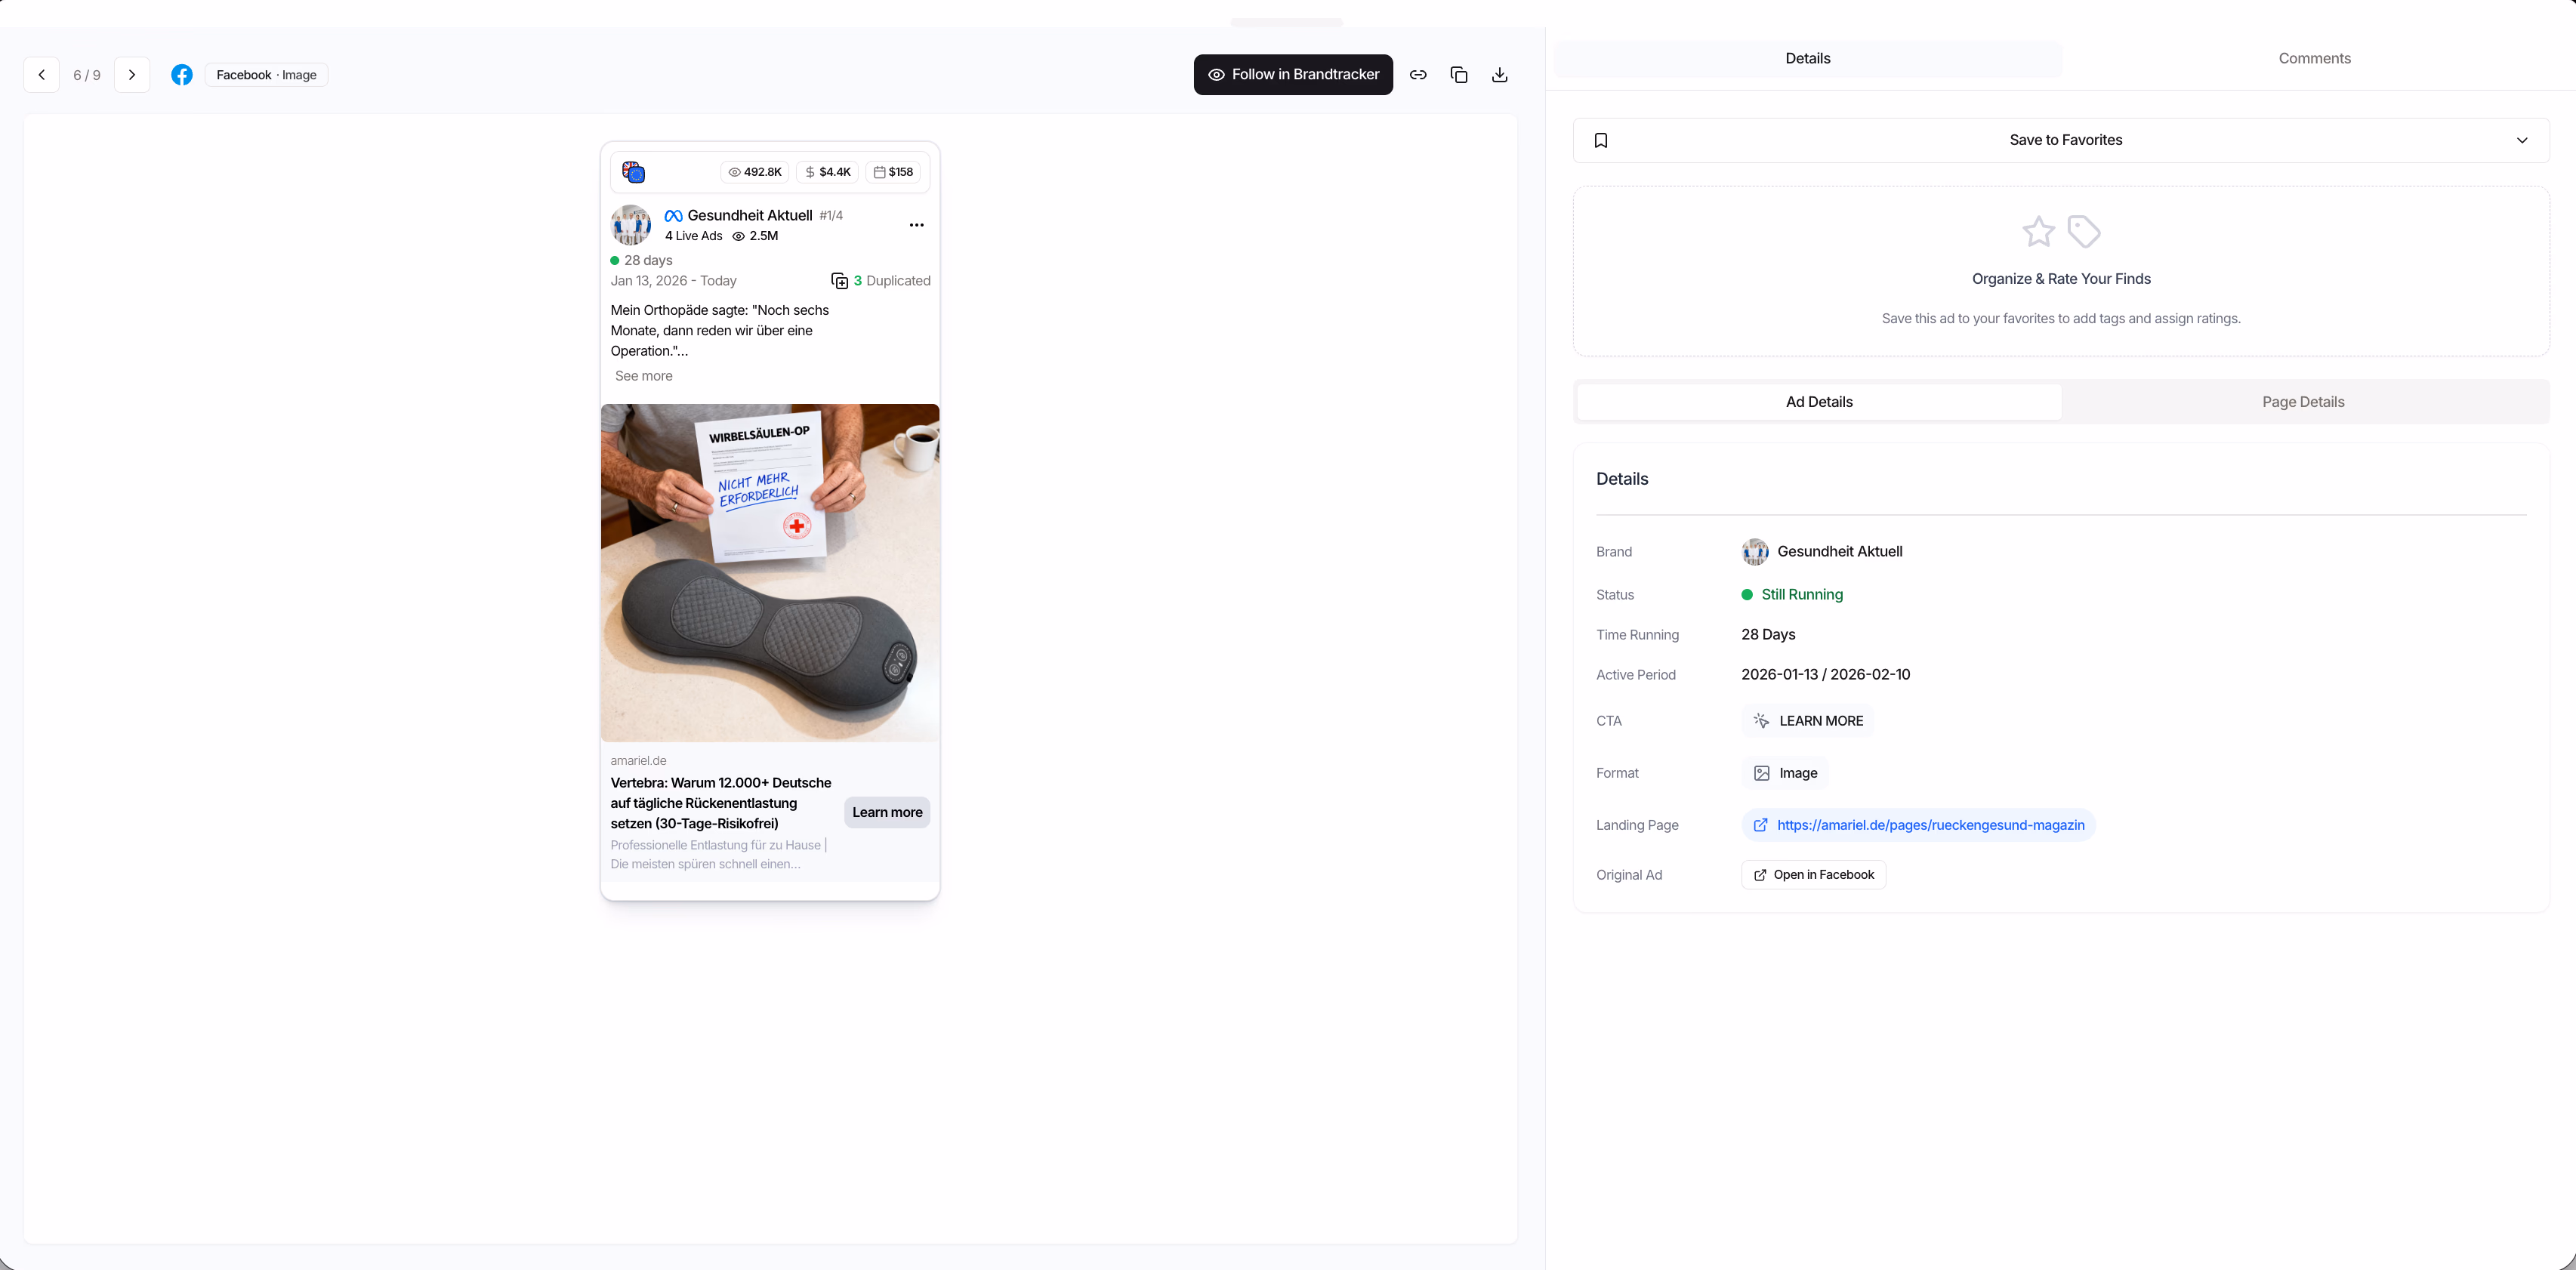
Task: Click the download icon
Action: pyautogui.click(x=1499, y=75)
